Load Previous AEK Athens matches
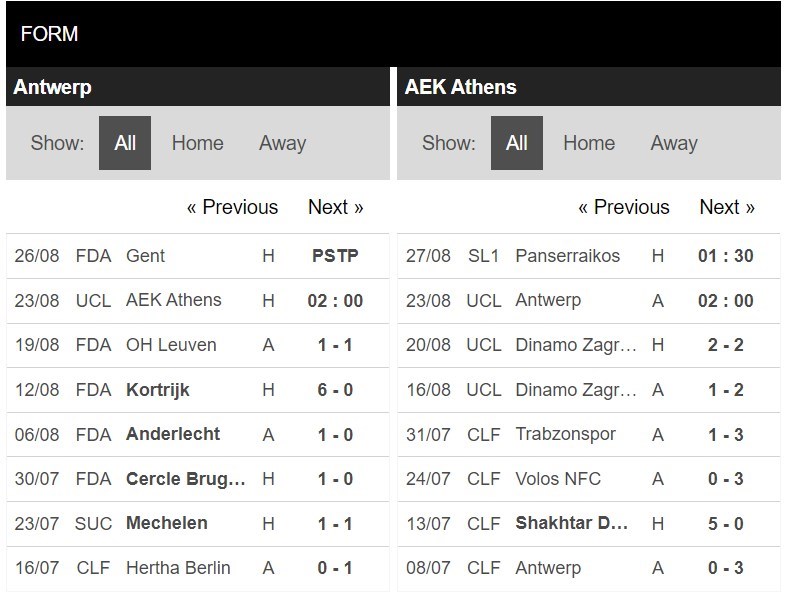This screenshot has height=603, width=791. coord(624,207)
